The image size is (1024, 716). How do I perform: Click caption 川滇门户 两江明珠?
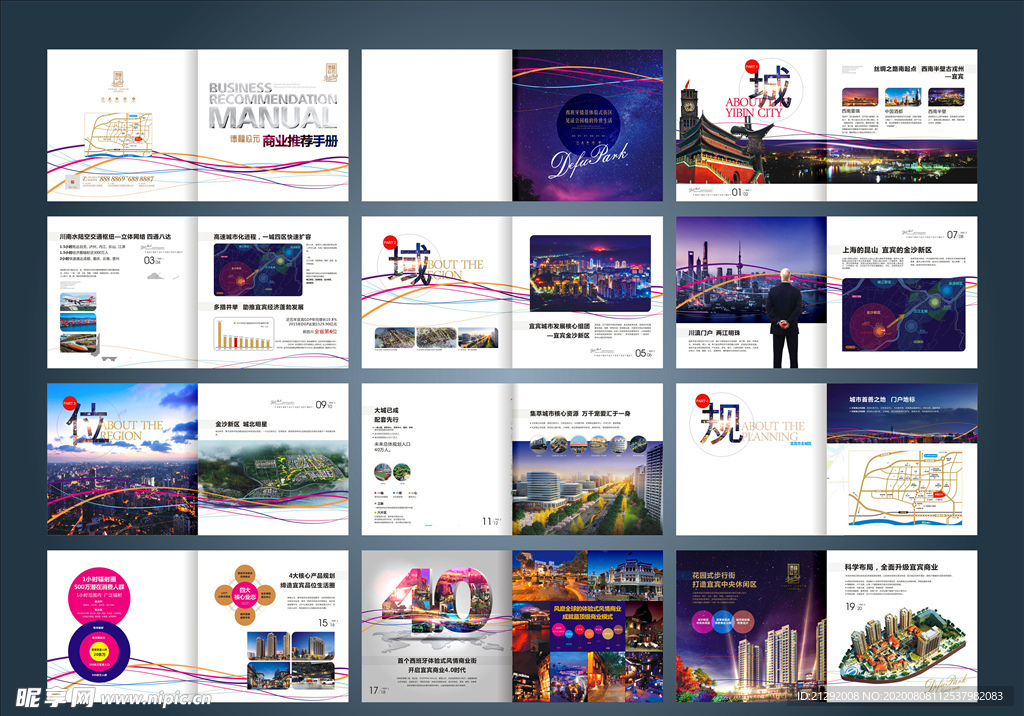coord(713,333)
